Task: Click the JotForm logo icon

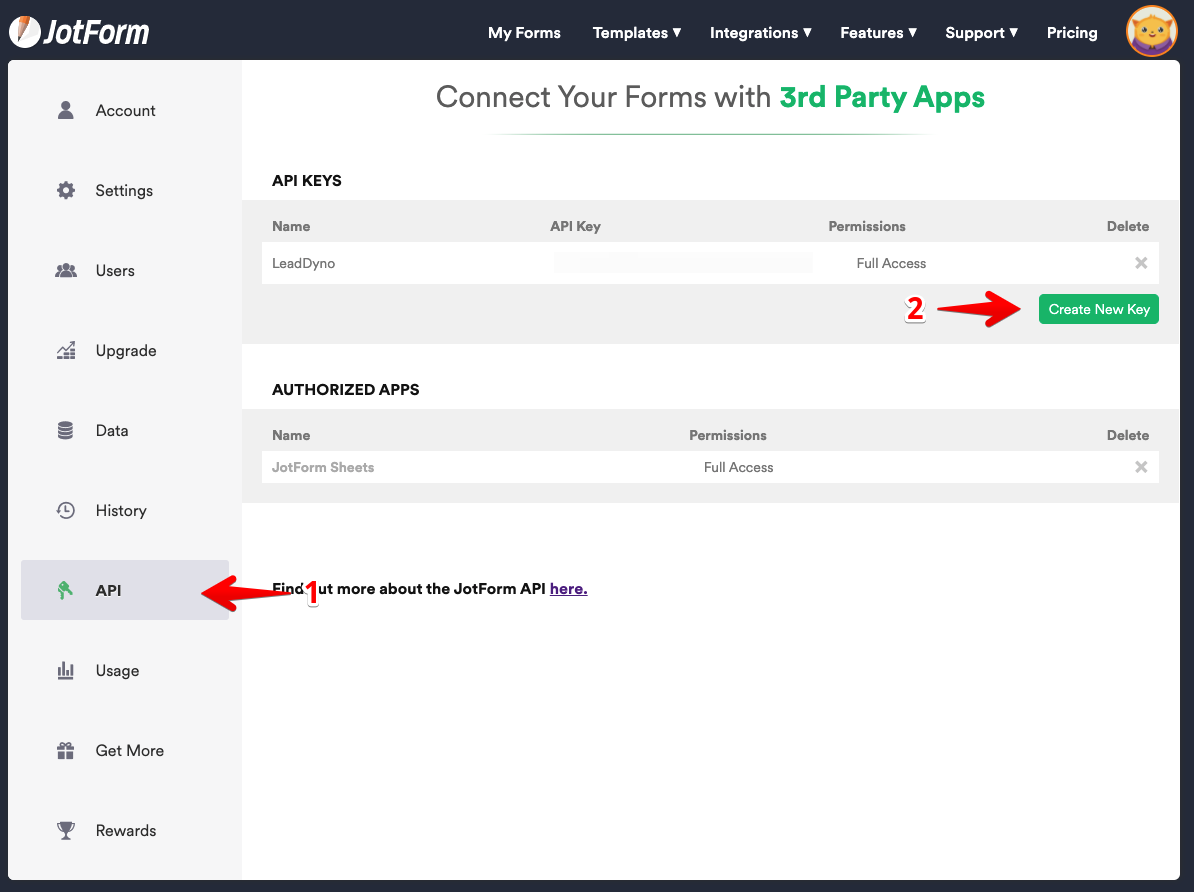Action: [x=24, y=32]
